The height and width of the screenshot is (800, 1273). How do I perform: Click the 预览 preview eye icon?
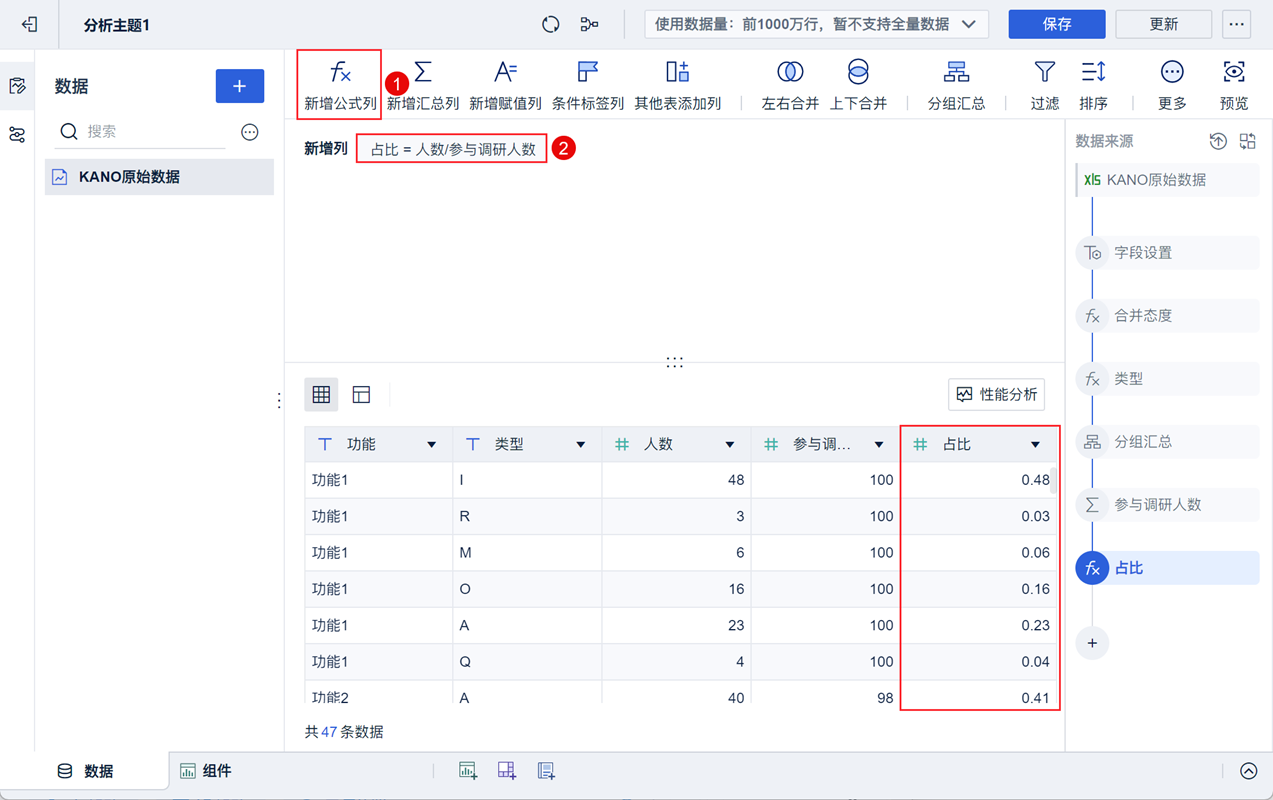click(1234, 72)
